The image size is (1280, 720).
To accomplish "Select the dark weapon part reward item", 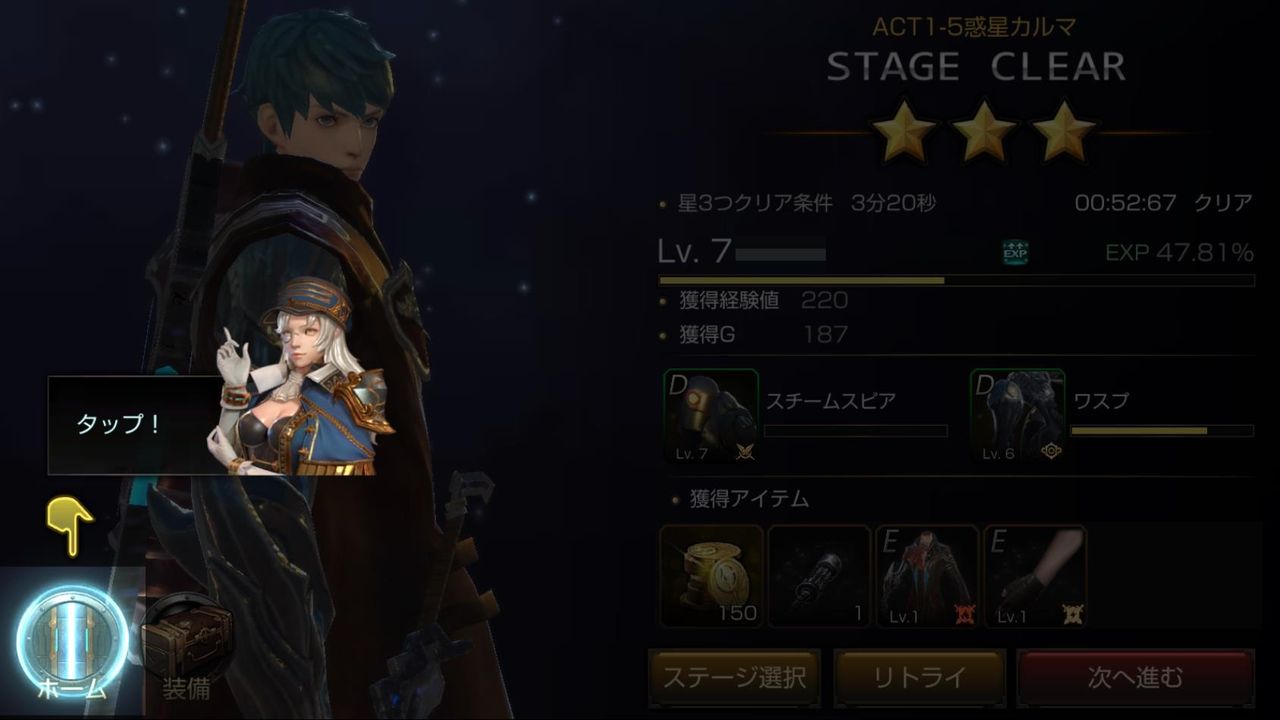I will [x=819, y=576].
